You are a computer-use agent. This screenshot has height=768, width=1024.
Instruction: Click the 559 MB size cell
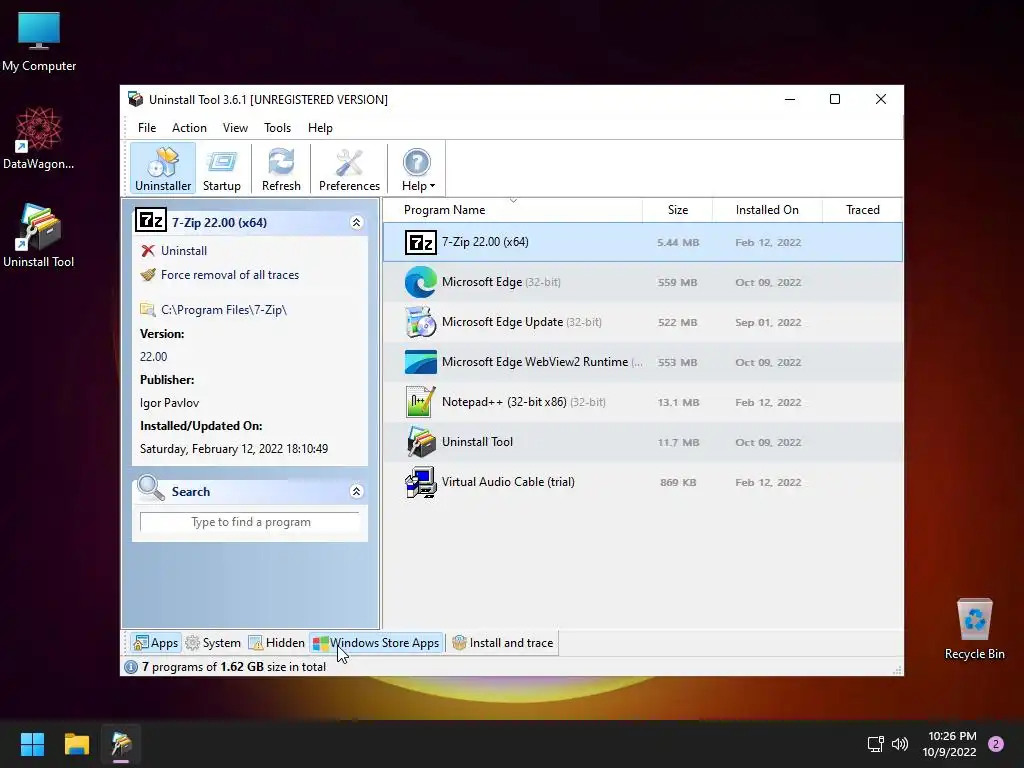point(677,283)
